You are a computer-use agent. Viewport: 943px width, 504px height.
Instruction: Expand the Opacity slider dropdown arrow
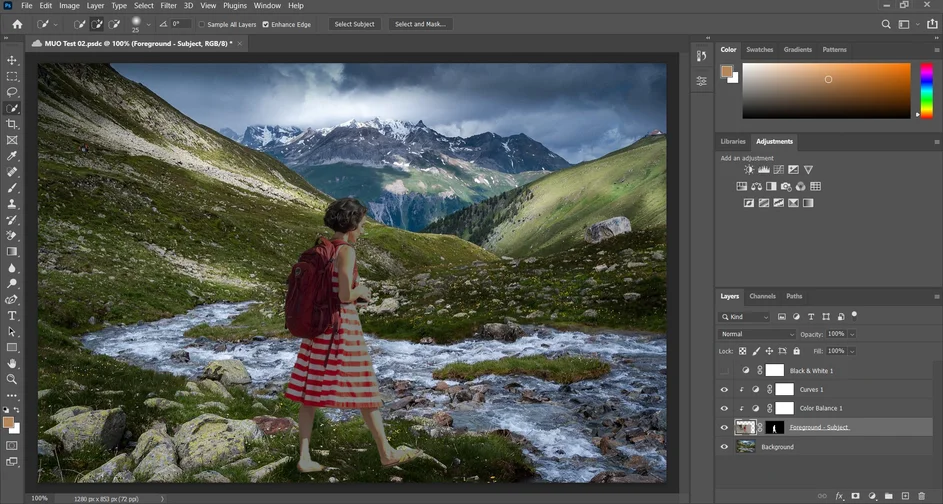[x=852, y=334]
